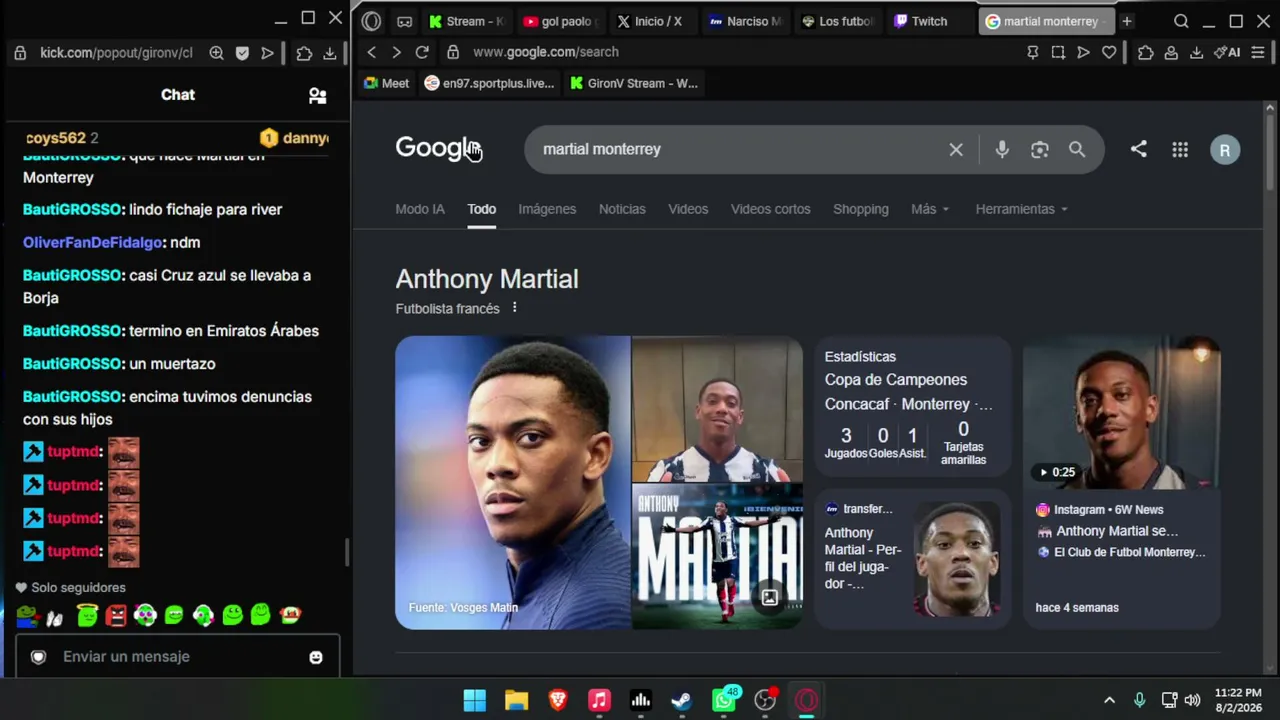Click the tab search magnifier icon
This screenshot has height=720, width=1280.
coord(1181,21)
